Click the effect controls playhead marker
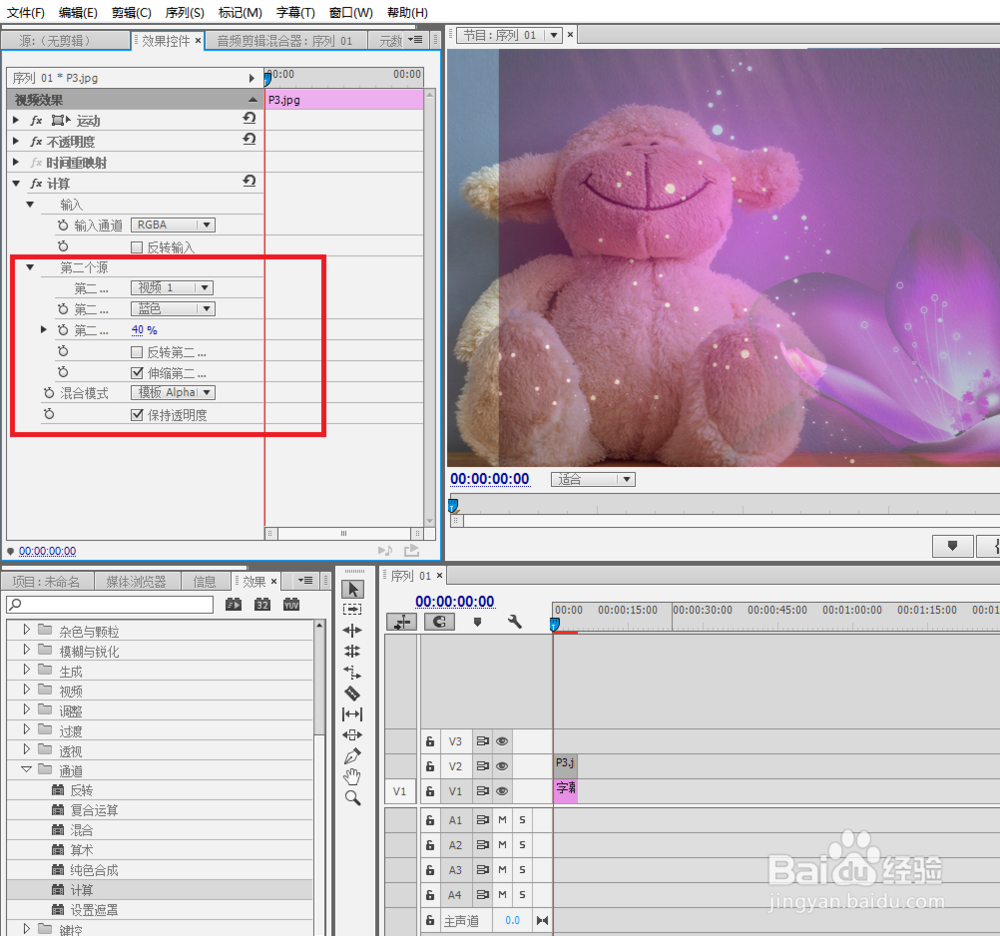Image resolution: width=1000 pixels, height=936 pixels. tap(268, 79)
